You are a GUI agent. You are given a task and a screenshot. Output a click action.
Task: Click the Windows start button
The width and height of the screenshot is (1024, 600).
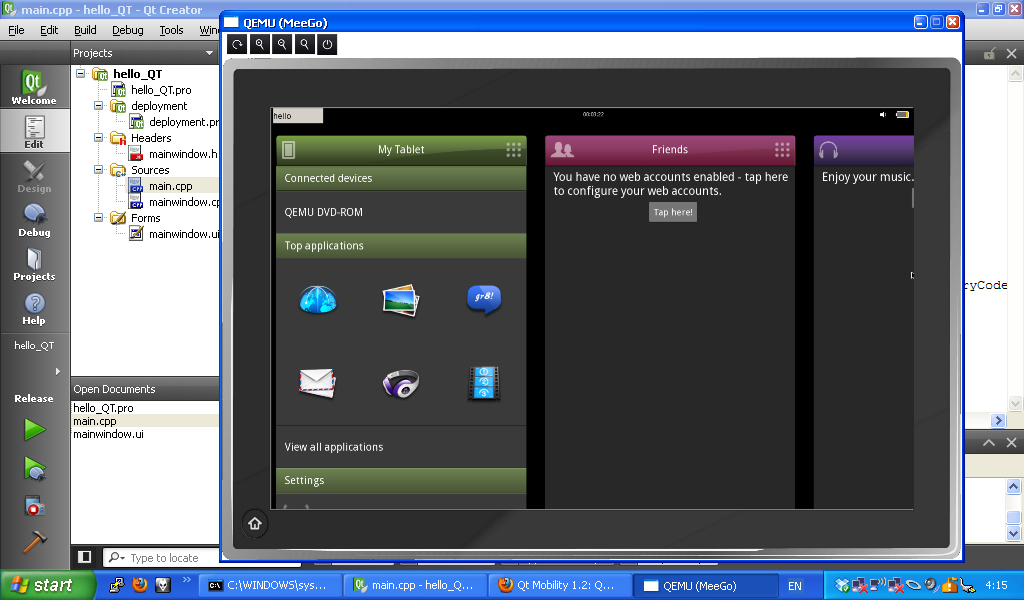click(x=48, y=585)
